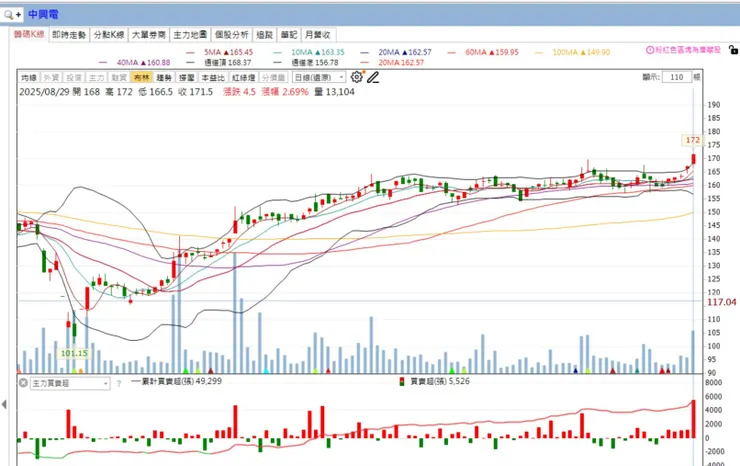Open the 月營收 tab
The image size is (740, 466).
coord(318,35)
